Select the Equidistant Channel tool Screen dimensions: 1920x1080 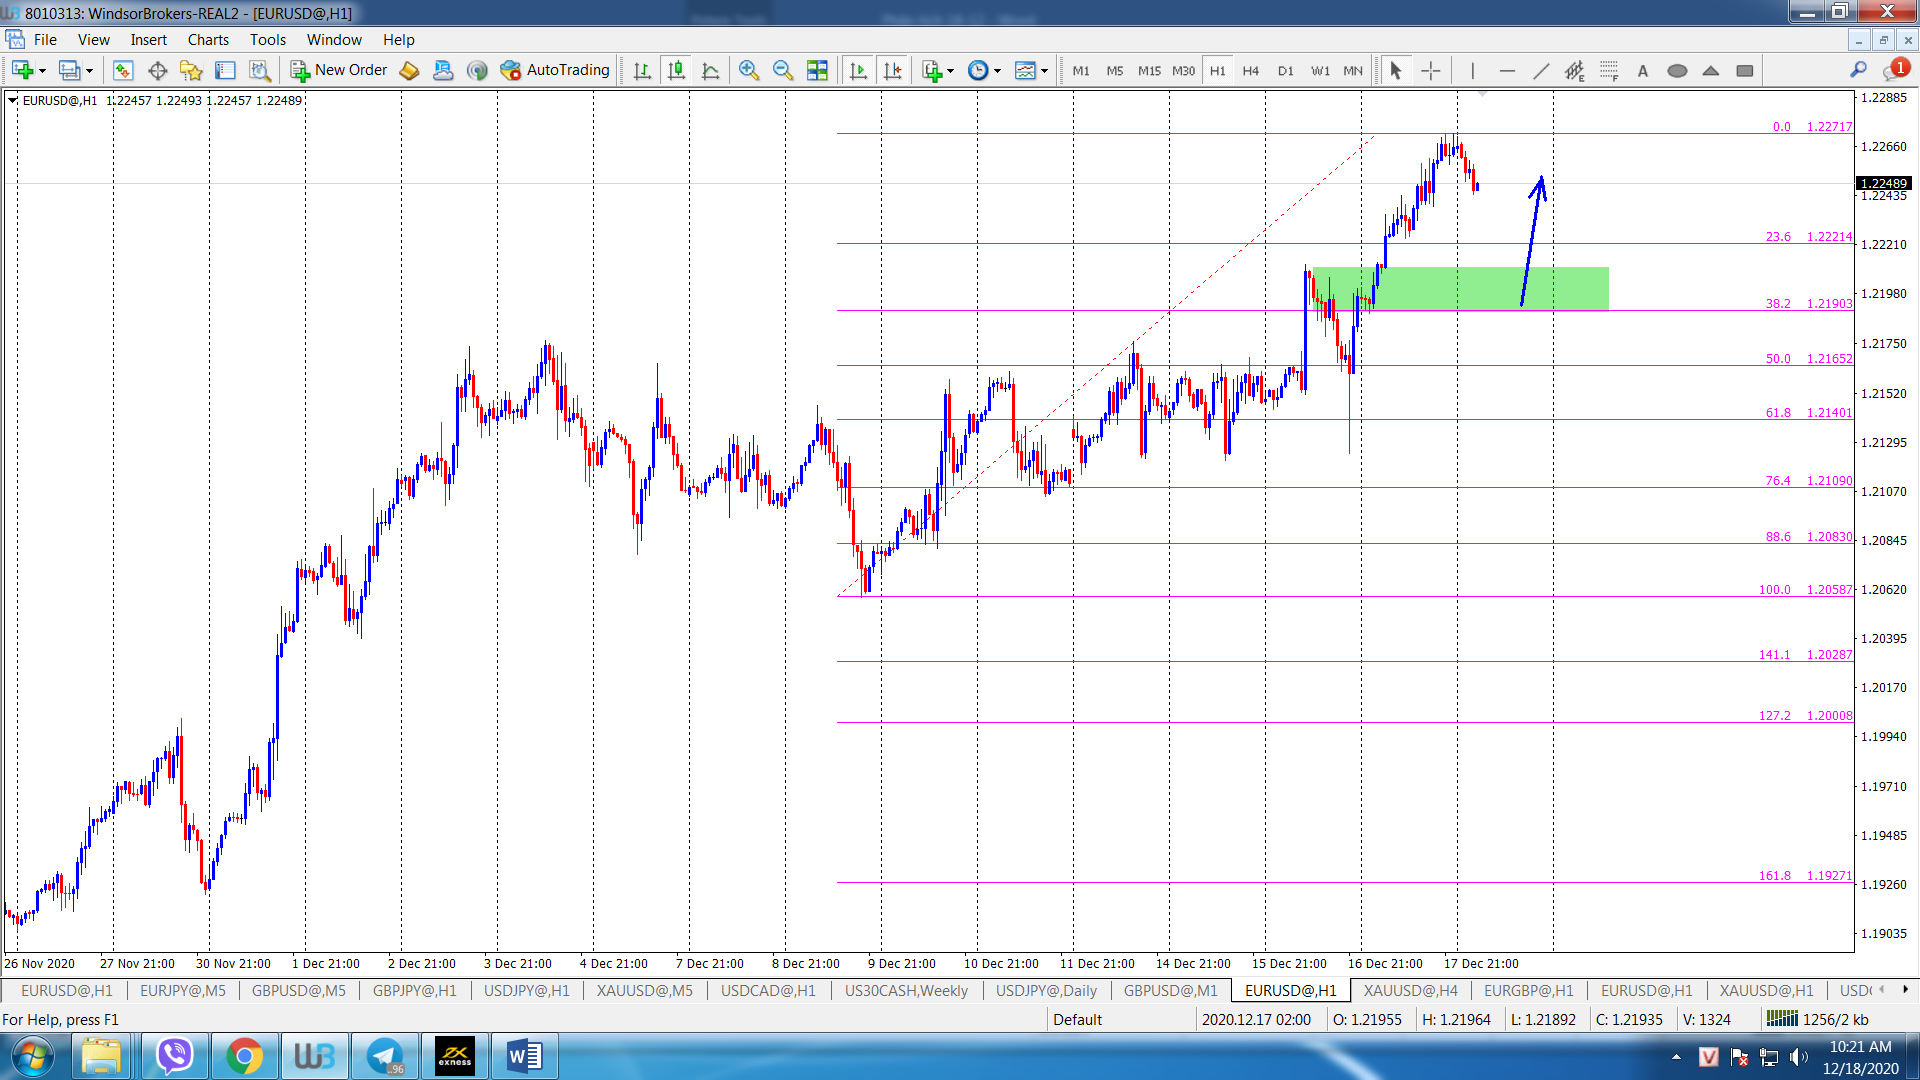pyautogui.click(x=1575, y=70)
